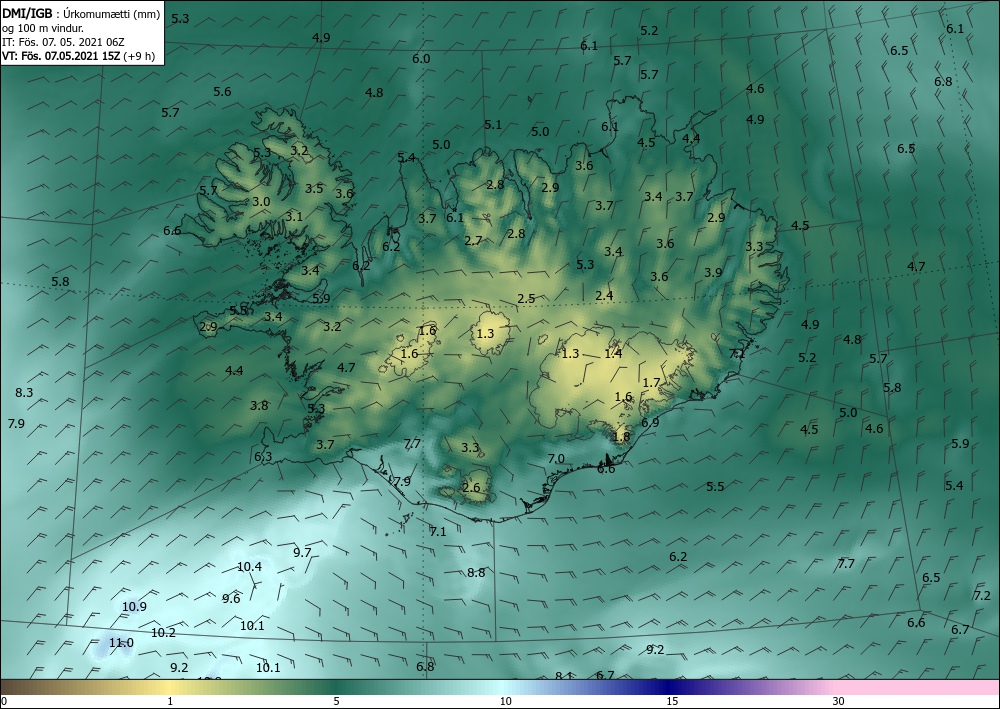This screenshot has width=1000, height=709.
Task: Click the 'DMI/IGB : Úrkomumætti (mm)' legend title
Action: pyautogui.click(x=81, y=14)
